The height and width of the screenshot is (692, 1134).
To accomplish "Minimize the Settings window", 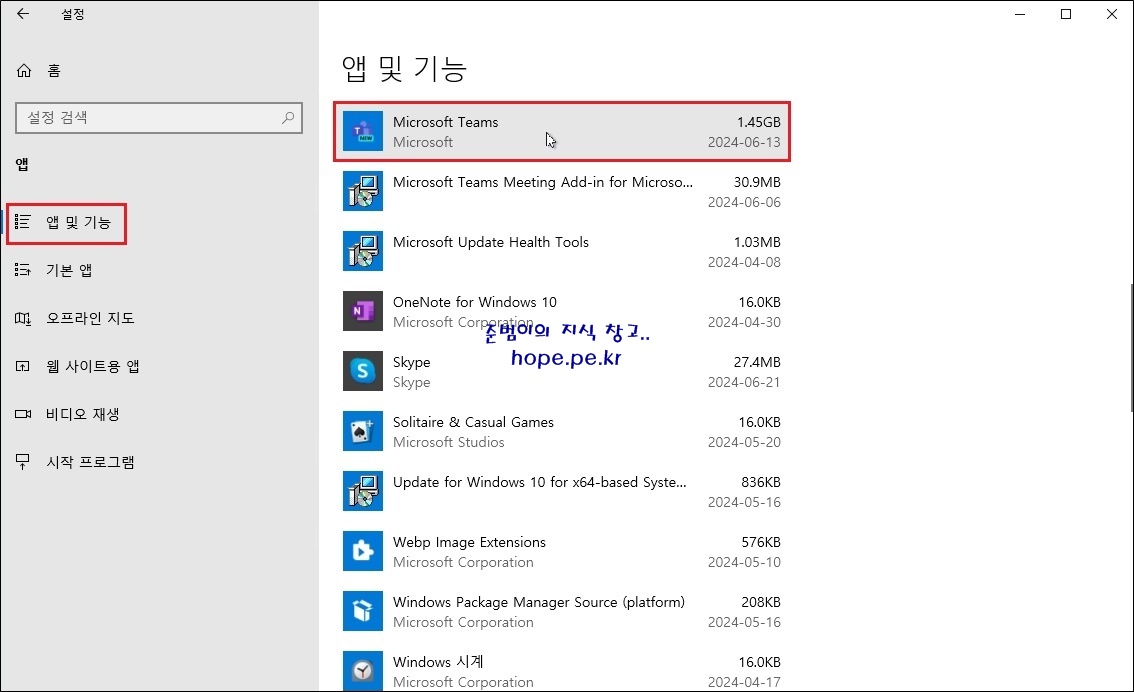I will (x=1020, y=14).
